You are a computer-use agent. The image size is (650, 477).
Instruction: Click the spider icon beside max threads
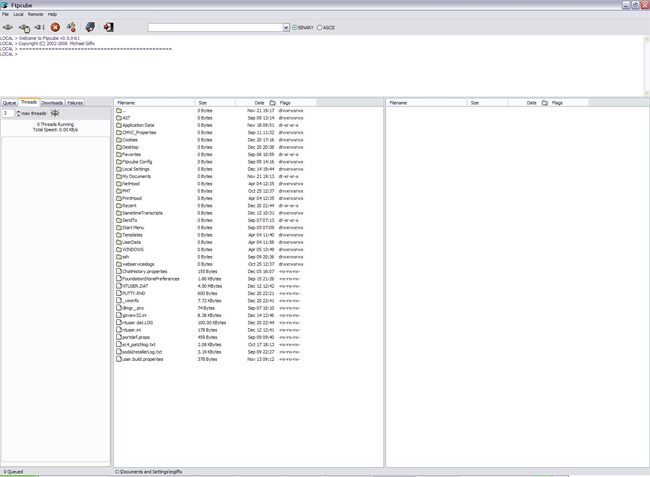click(x=55, y=113)
